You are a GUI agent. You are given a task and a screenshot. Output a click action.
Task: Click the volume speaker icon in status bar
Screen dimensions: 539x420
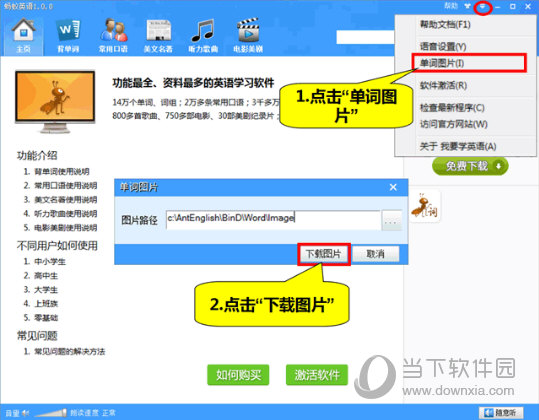[x=25, y=413]
